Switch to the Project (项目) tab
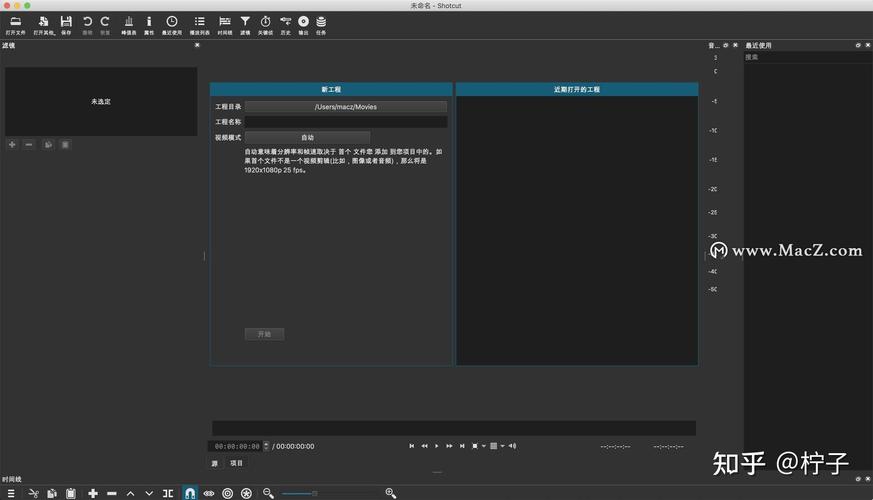Image resolution: width=873 pixels, height=500 pixels. (x=236, y=463)
